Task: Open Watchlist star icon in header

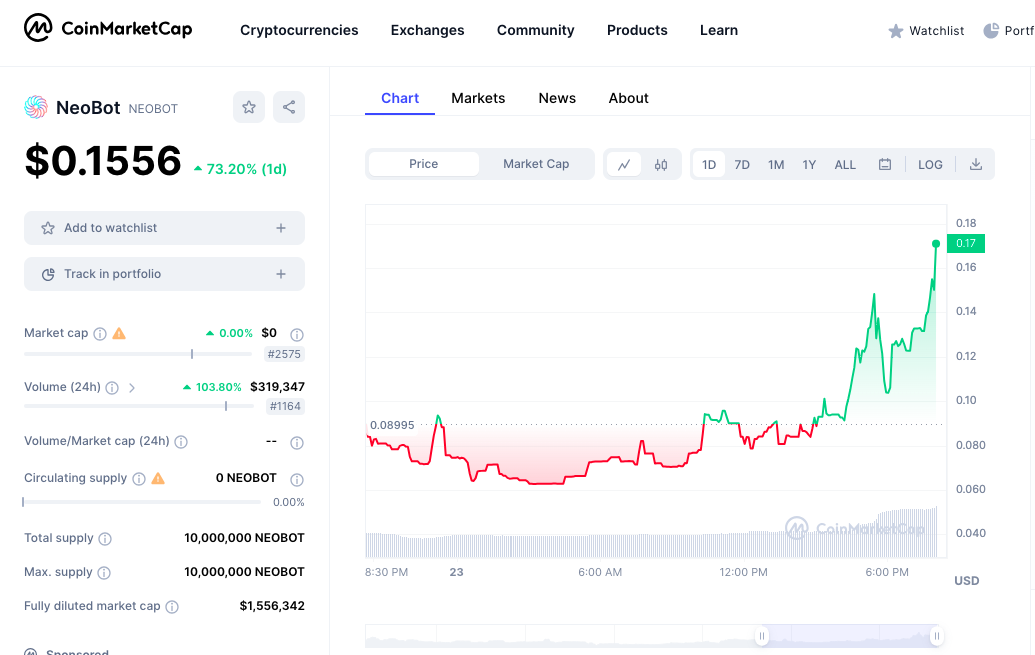Action: [x=896, y=31]
